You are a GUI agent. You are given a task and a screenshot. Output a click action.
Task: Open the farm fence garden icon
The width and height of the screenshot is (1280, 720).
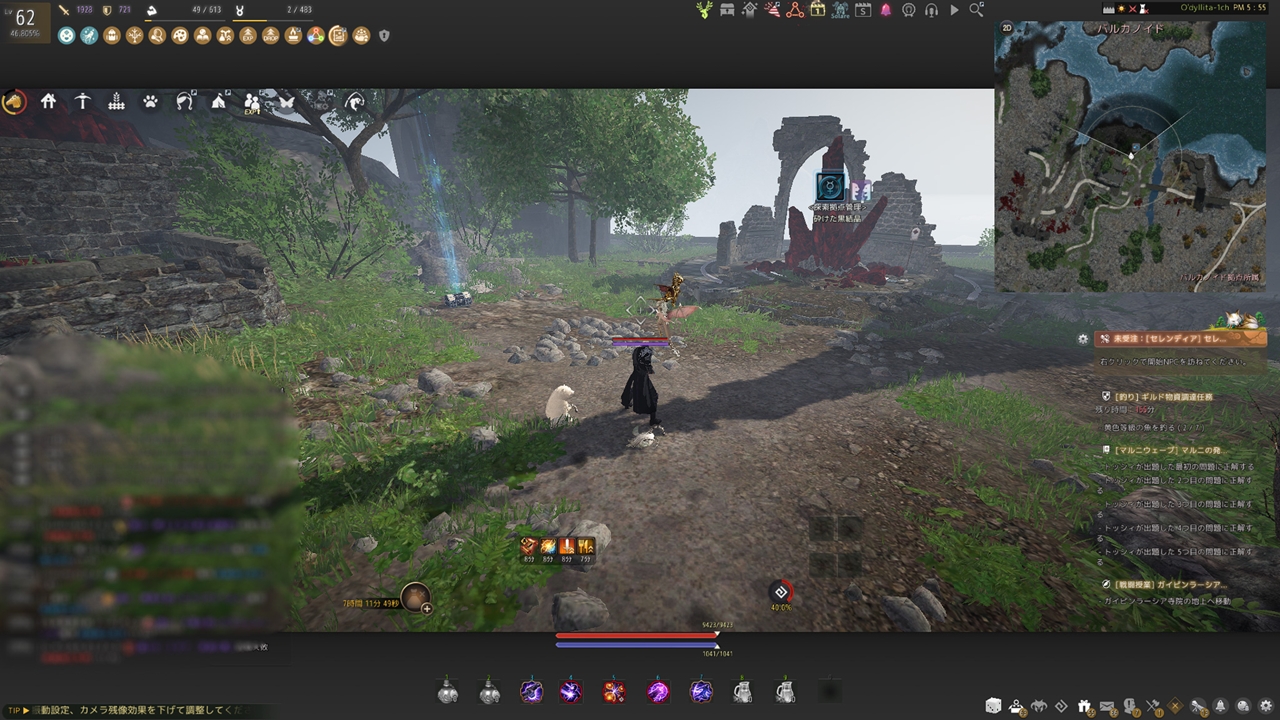point(117,101)
